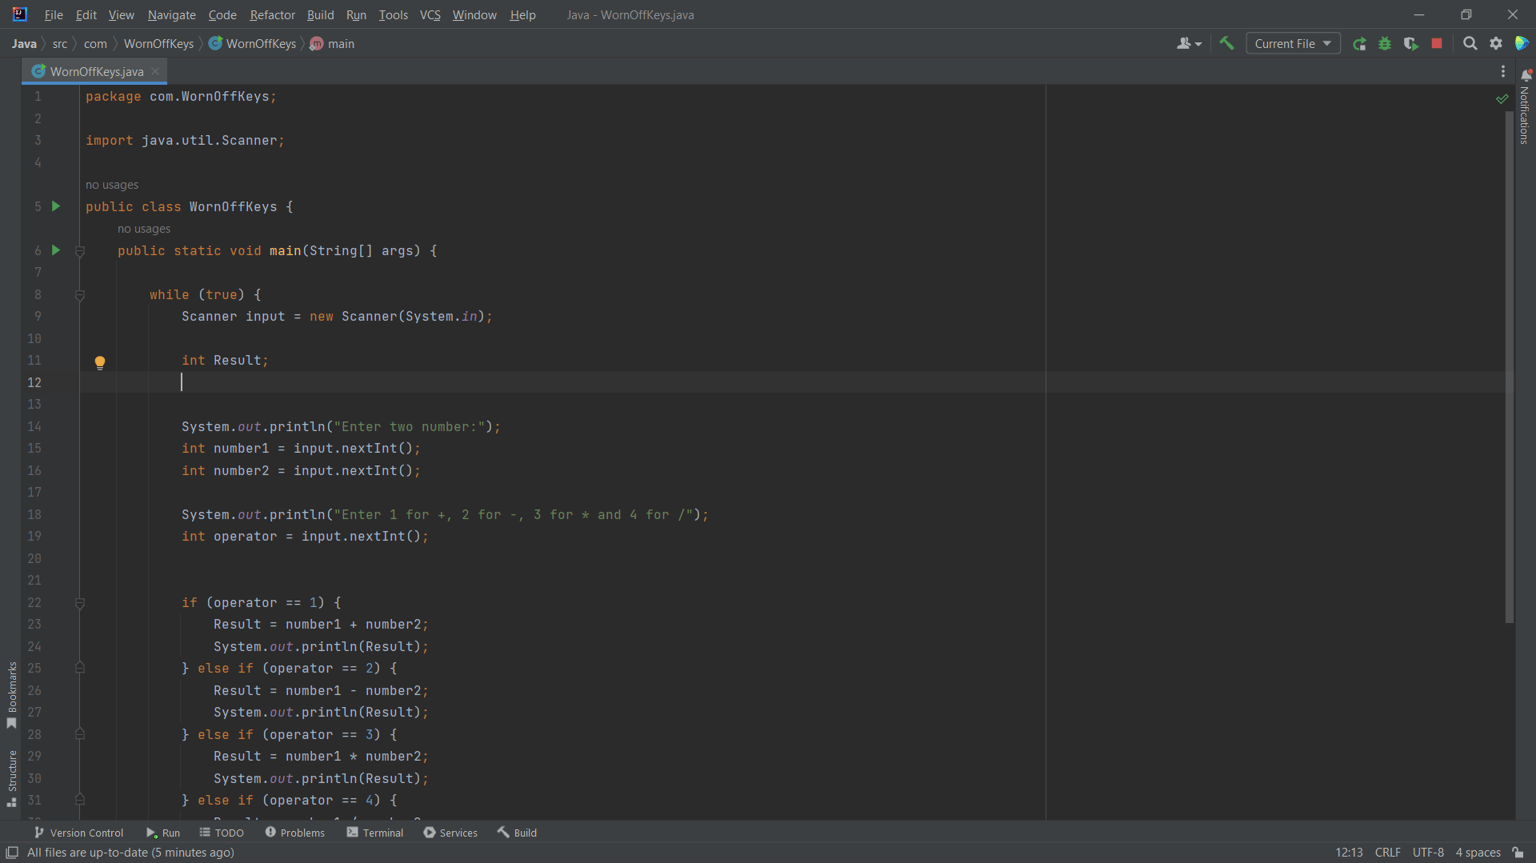Viewport: 1536px width, 863px height.
Task: Click the src breadcrumb
Action: tap(60, 44)
